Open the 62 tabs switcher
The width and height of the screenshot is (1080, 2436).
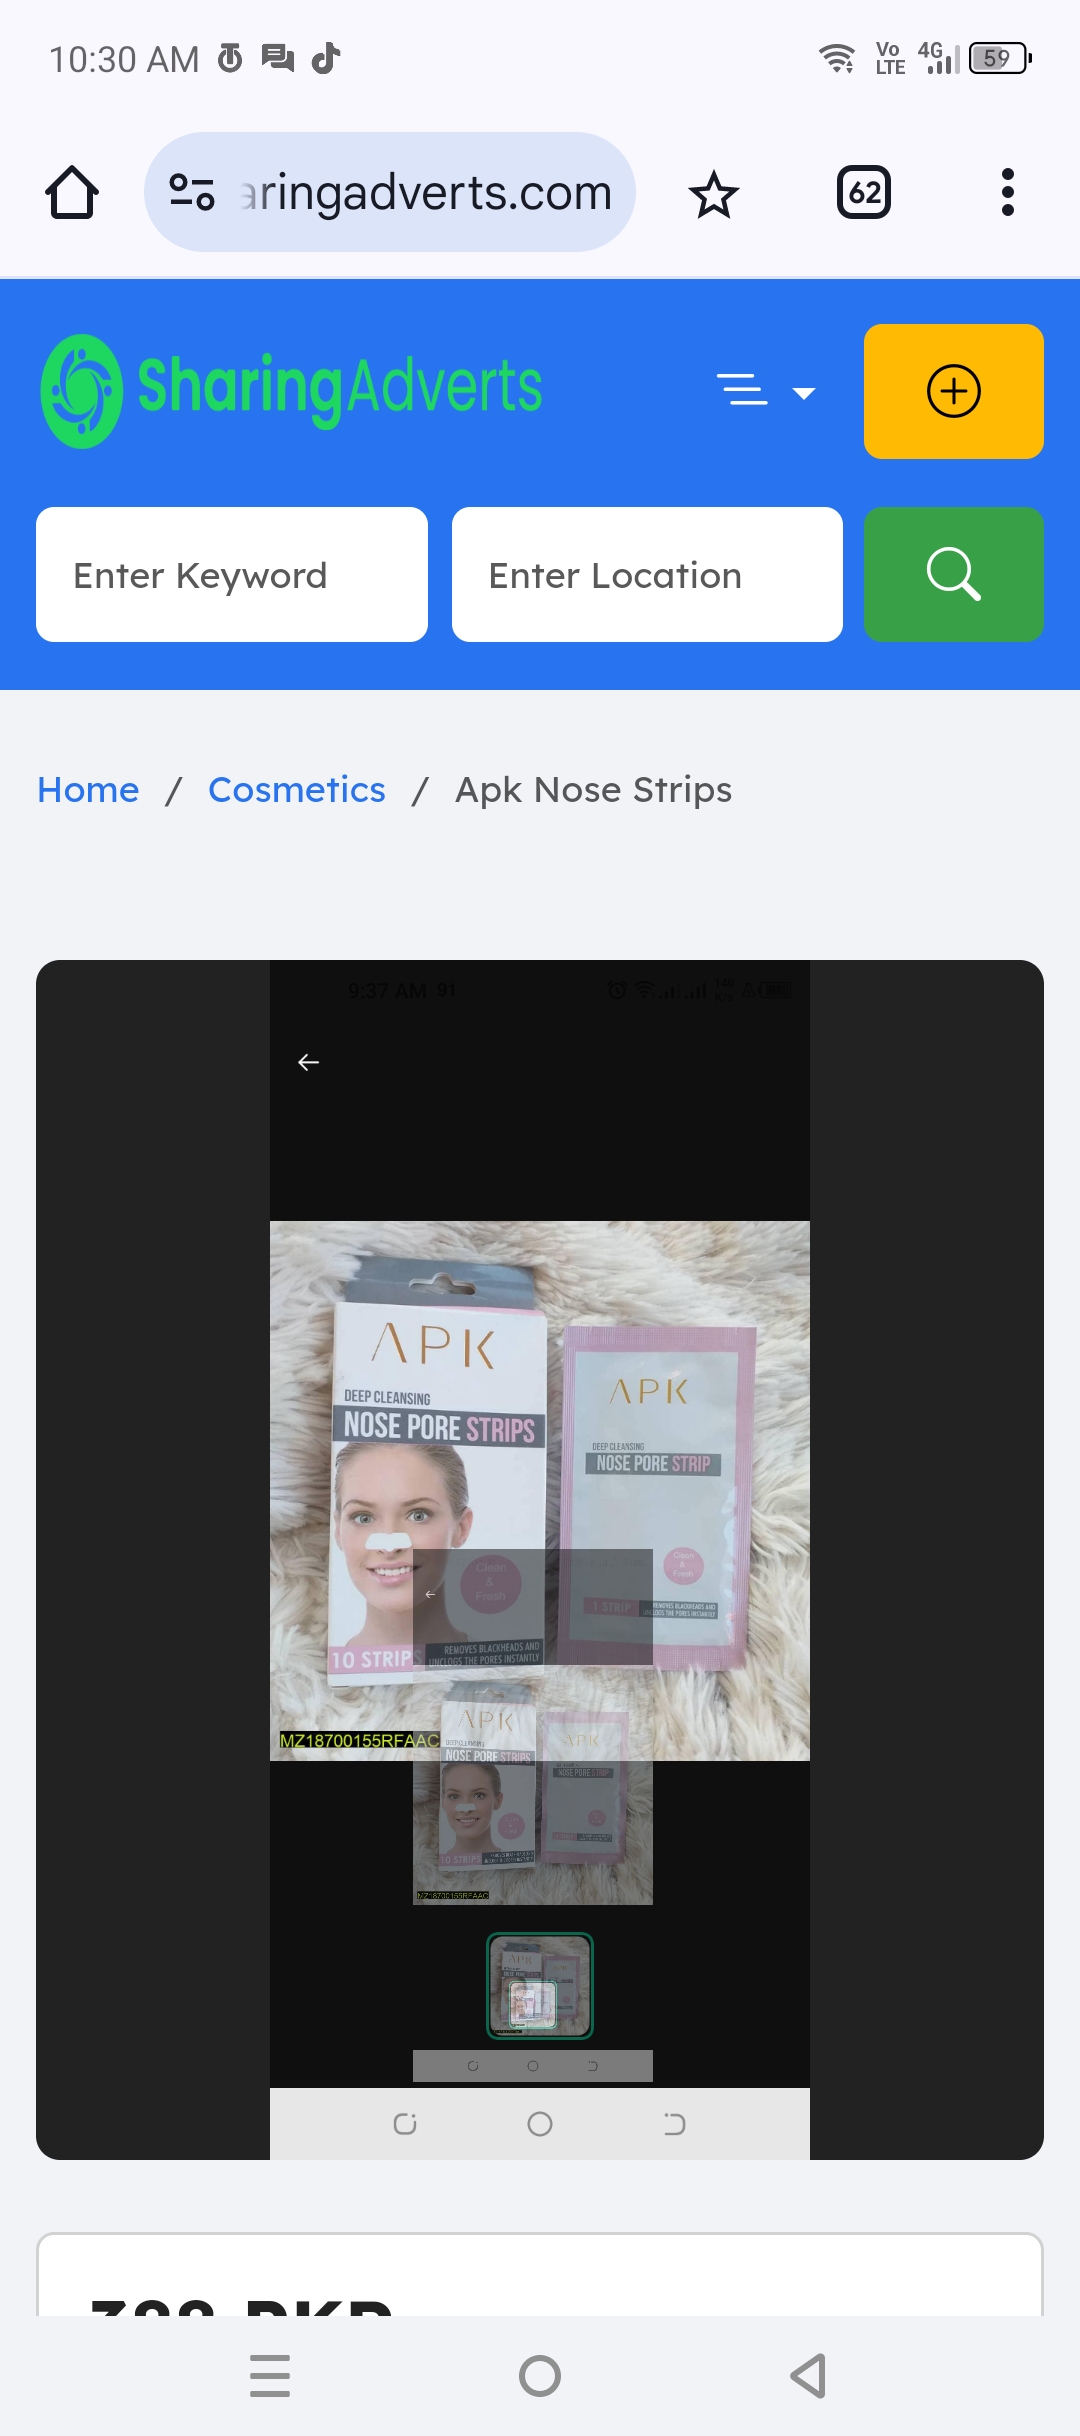[864, 192]
